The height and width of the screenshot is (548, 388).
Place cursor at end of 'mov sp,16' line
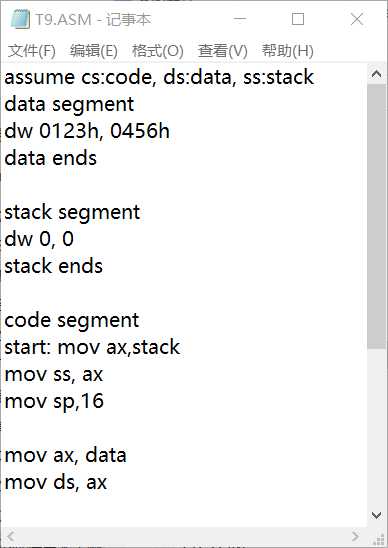(x=104, y=401)
